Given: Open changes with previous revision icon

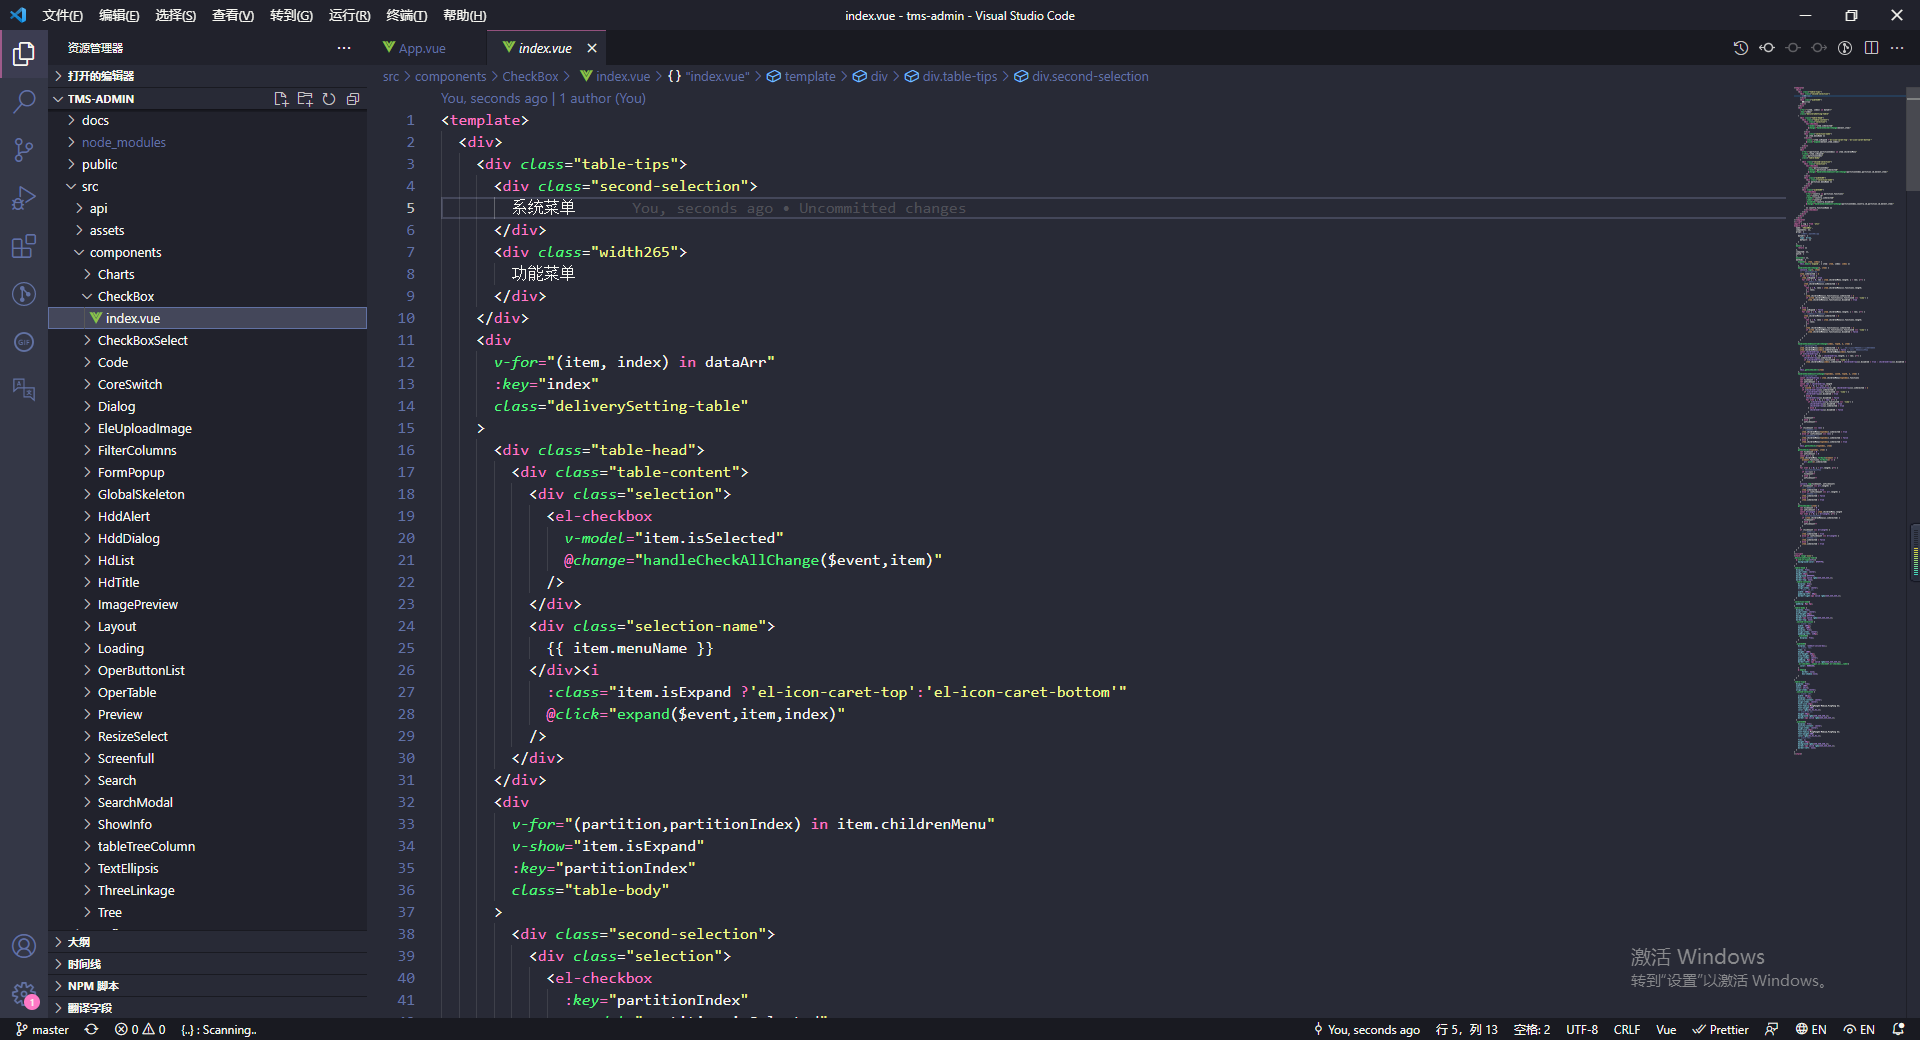Looking at the screenshot, I should click(1767, 48).
